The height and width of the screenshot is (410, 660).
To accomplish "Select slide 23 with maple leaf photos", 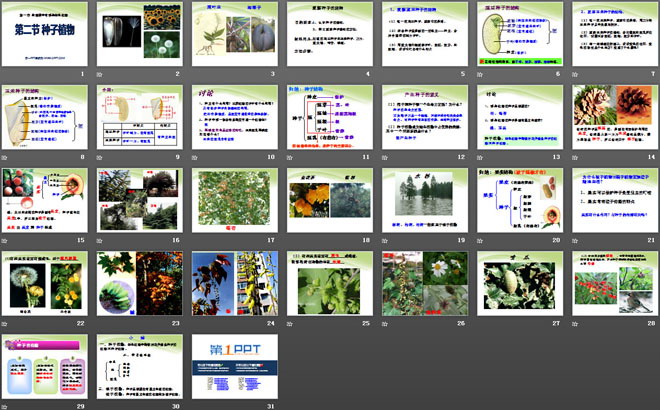I will (x=141, y=284).
